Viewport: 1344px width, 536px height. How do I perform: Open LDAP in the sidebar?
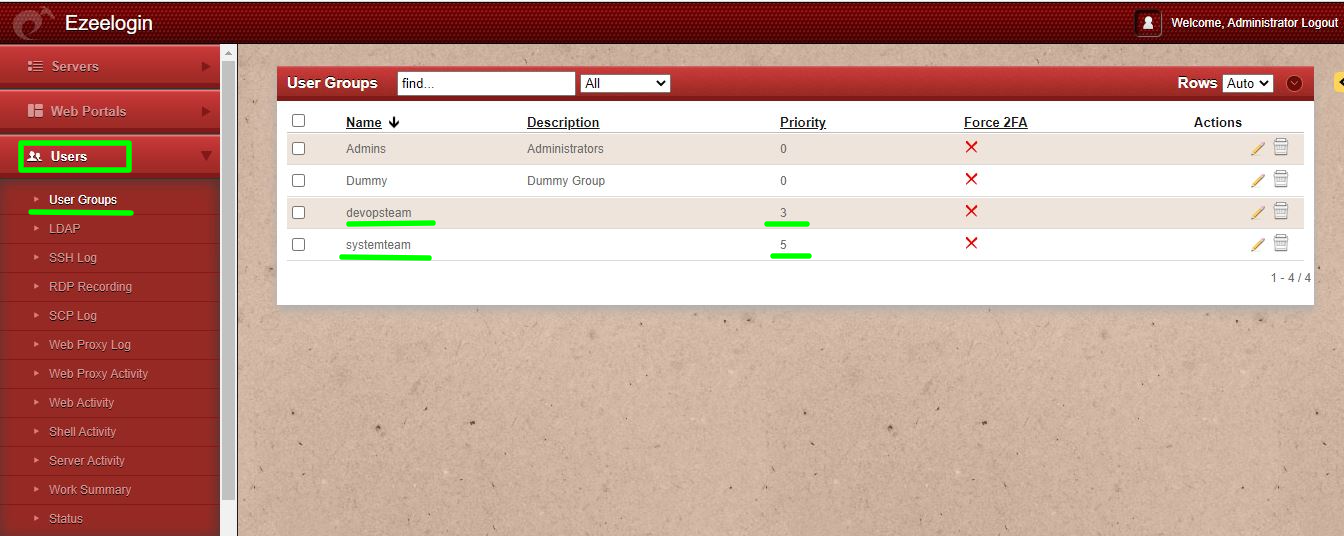coord(64,228)
